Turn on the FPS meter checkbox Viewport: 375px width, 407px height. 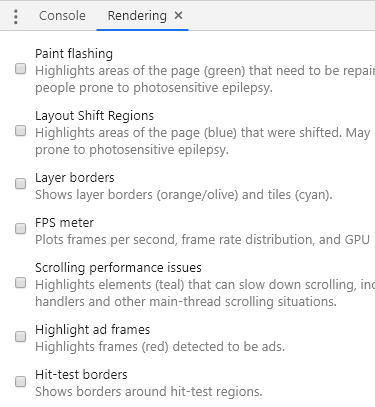point(21,229)
